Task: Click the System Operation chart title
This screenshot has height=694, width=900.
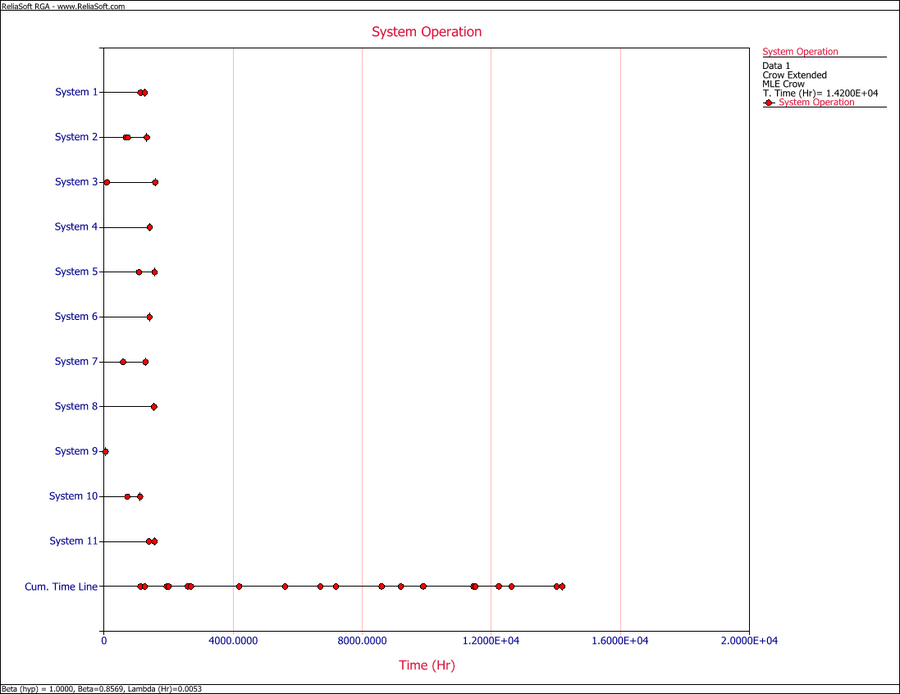Action: pyautogui.click(x=427, y=32)
